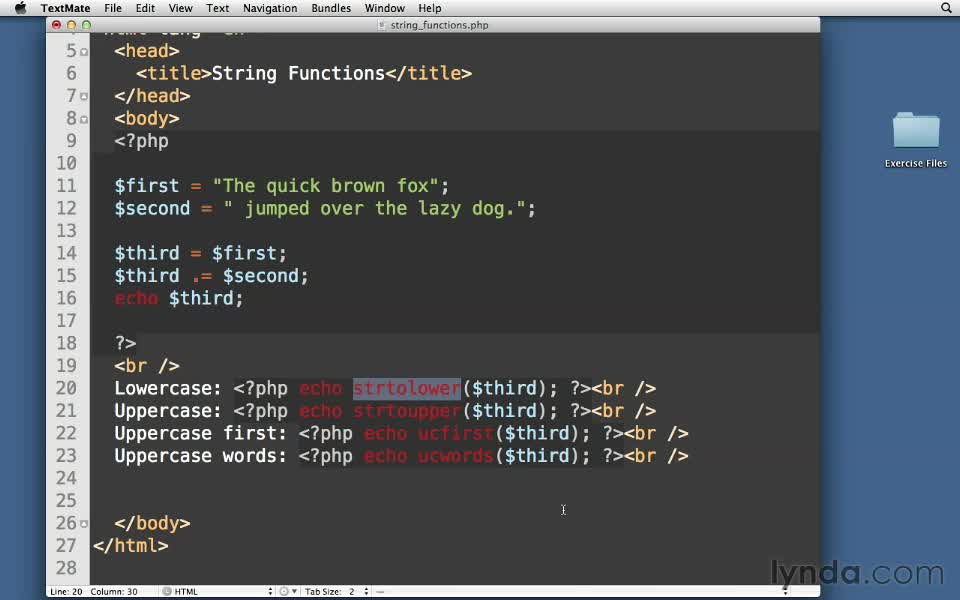960x600 pixels.
Task: Open the Navigation menu
Action: pos(270,8)
